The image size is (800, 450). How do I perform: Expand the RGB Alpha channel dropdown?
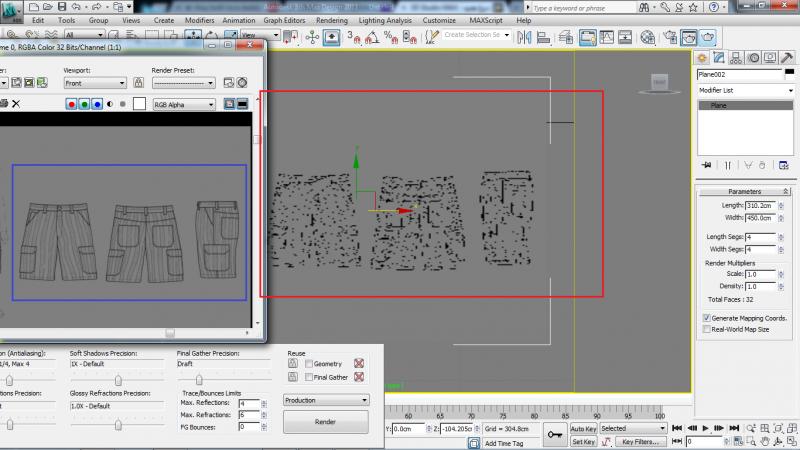183,104
